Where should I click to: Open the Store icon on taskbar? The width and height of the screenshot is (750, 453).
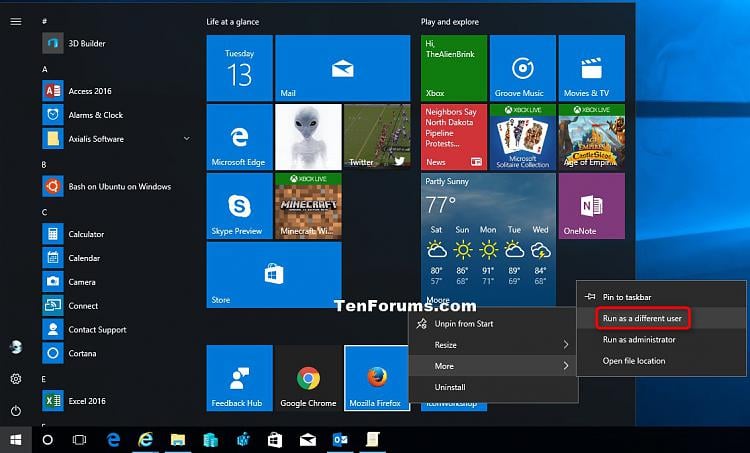pos(275,440)
